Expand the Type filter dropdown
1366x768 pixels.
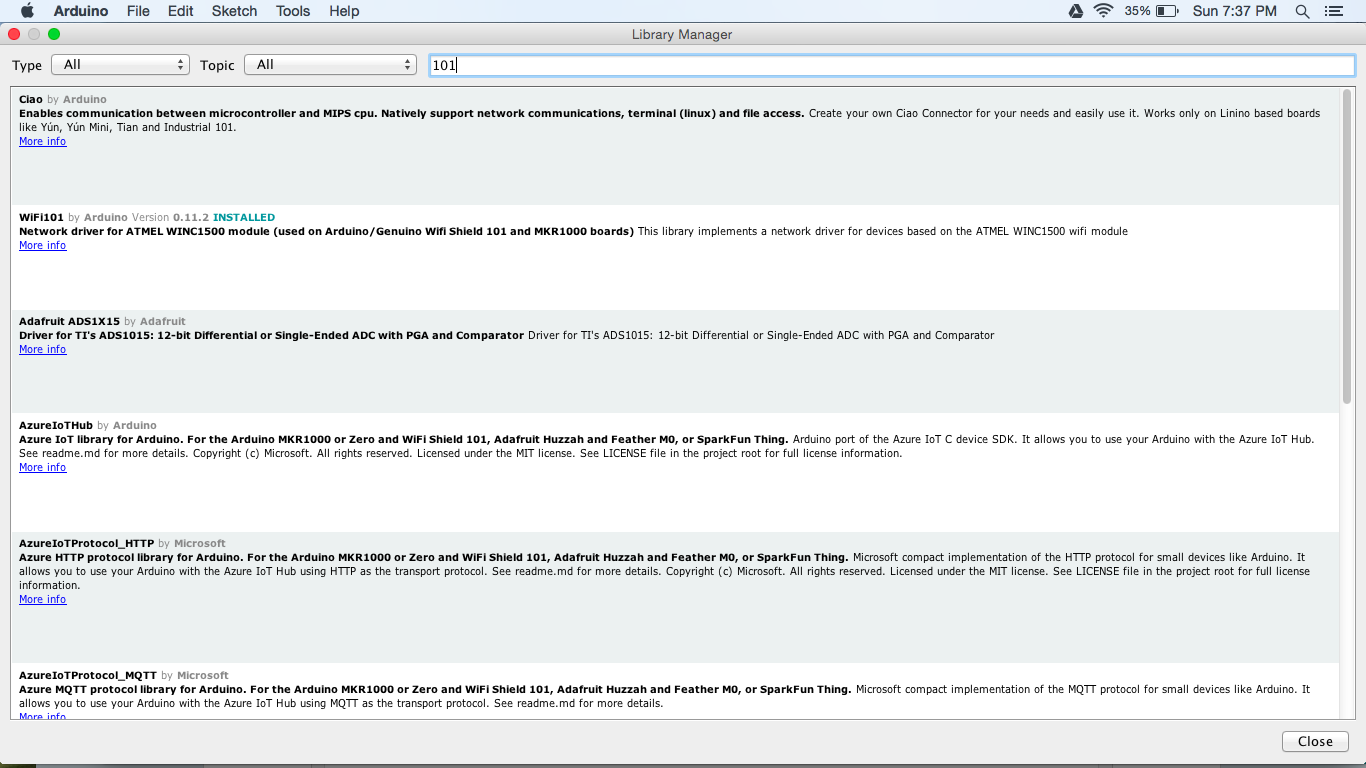click(120, 65)
